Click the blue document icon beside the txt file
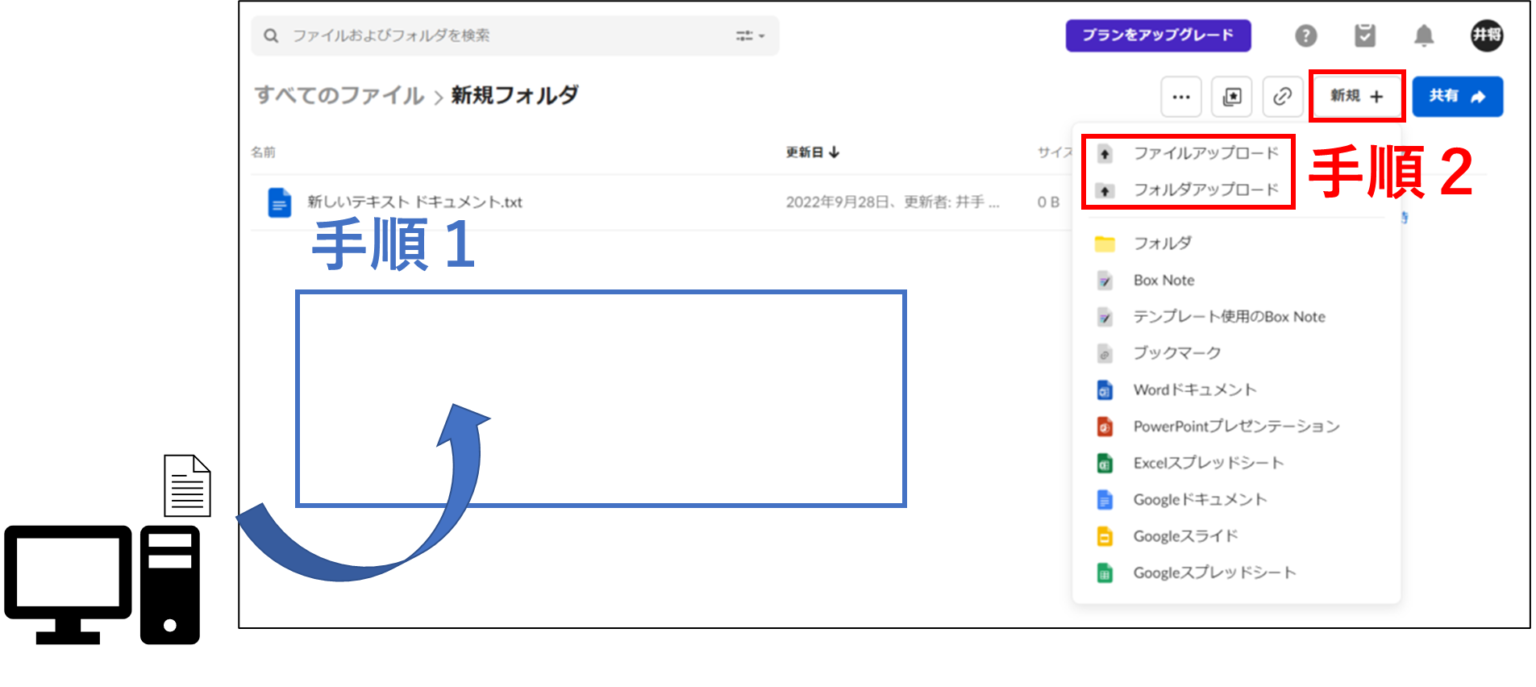The width and height of the screenshot is (1536, 687). pyautogui.click(x=280, y=202)
